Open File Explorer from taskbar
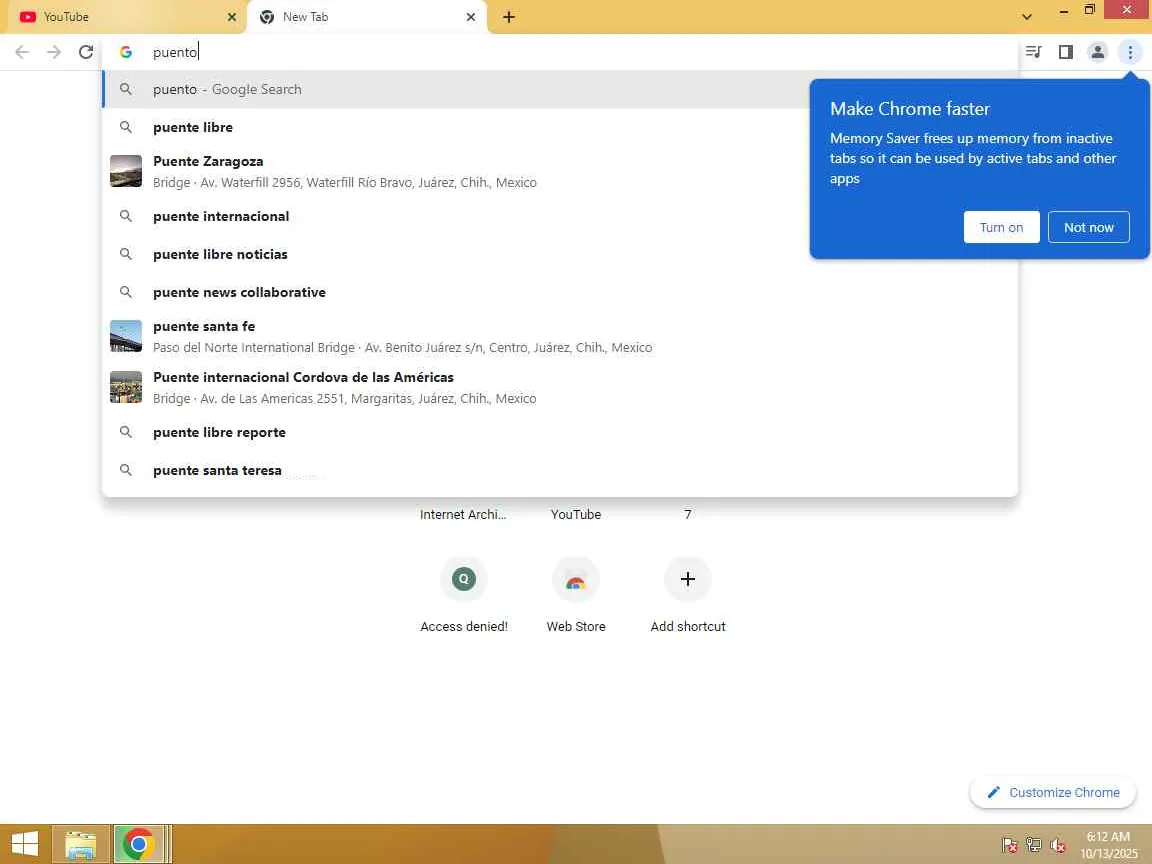Screen dimensions: 1152x864 click(81, 844)
